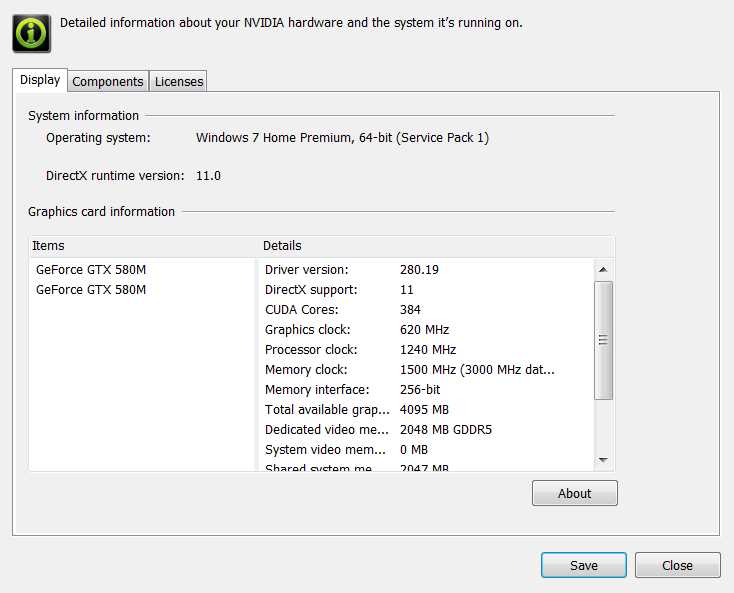The image size is (734, 593).
Task: Click the green system information icon
Action: (x=31, y=34)
